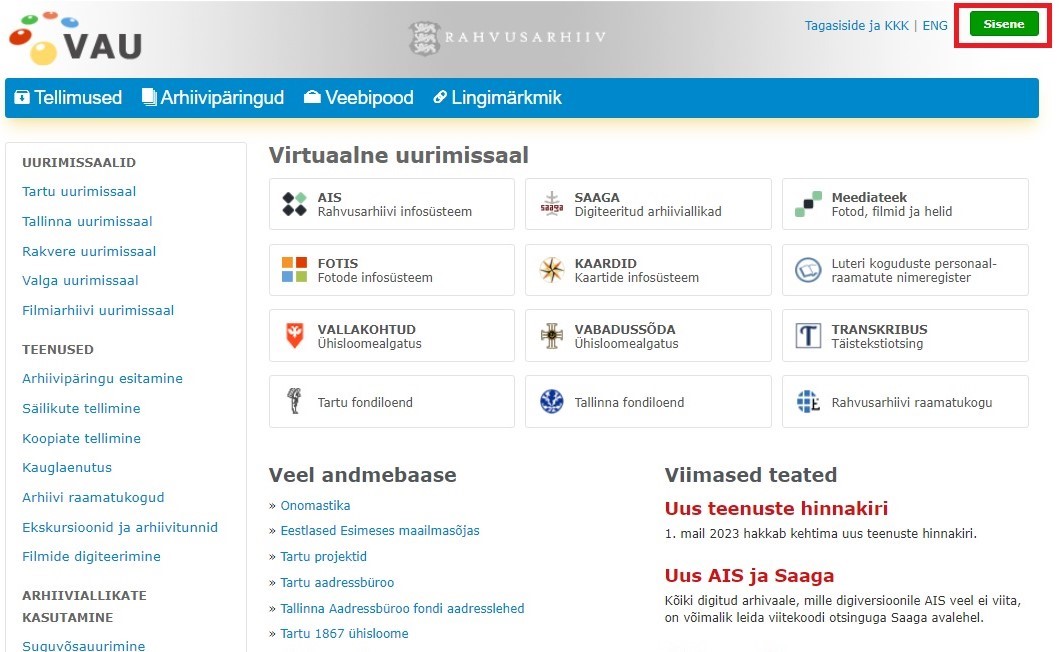Click Rahvusarhiivi raamatukogu icon
The height and width of the screenshot is (652, 1059).
(808, 402)
